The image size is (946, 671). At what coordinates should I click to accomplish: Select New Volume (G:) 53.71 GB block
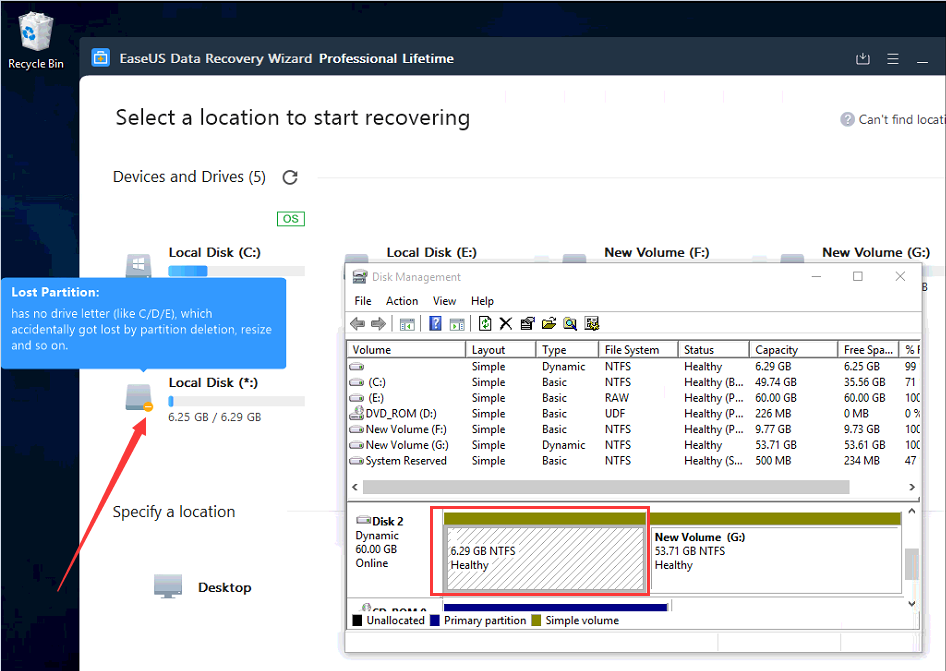[775, 559]
